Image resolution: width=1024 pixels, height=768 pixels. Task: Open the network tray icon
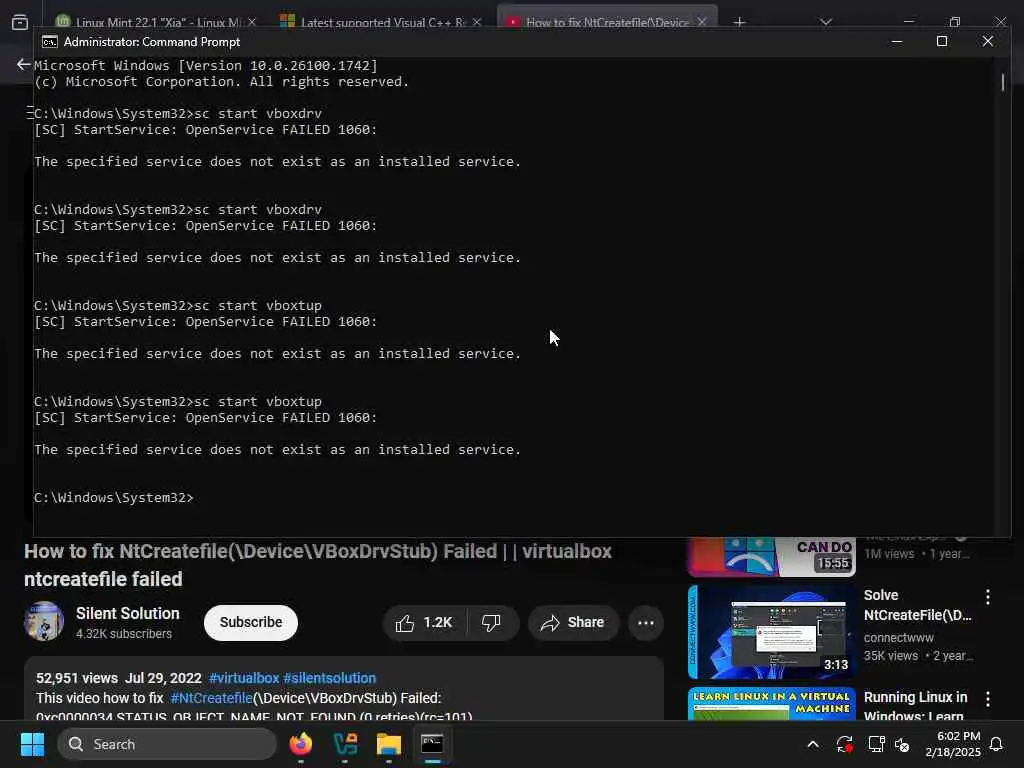pyautogui.click(x=876, y=744)
